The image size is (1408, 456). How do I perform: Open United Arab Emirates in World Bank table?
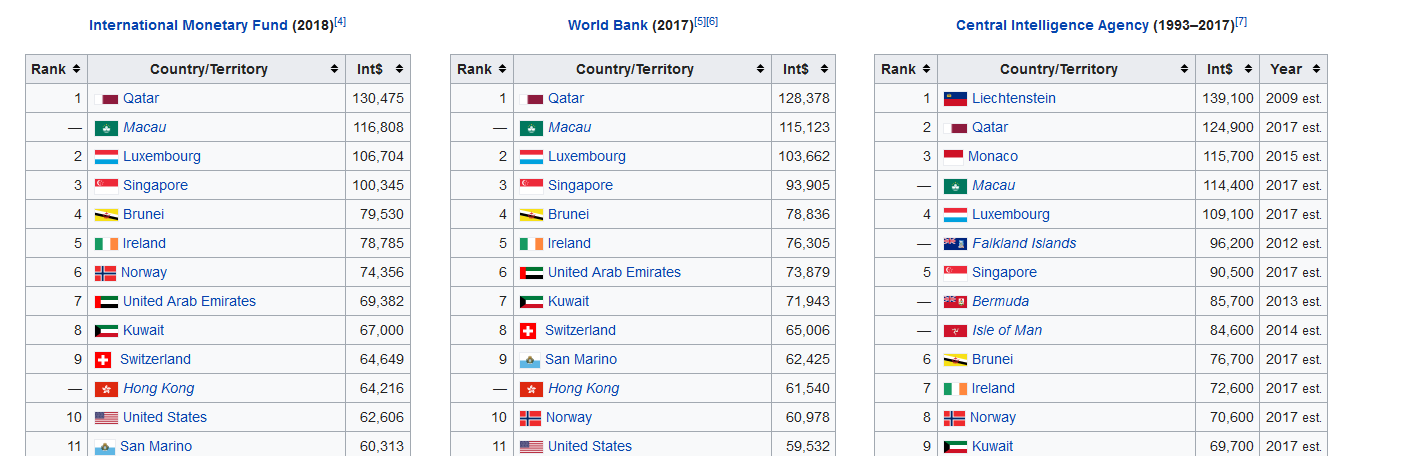(614, 273)
